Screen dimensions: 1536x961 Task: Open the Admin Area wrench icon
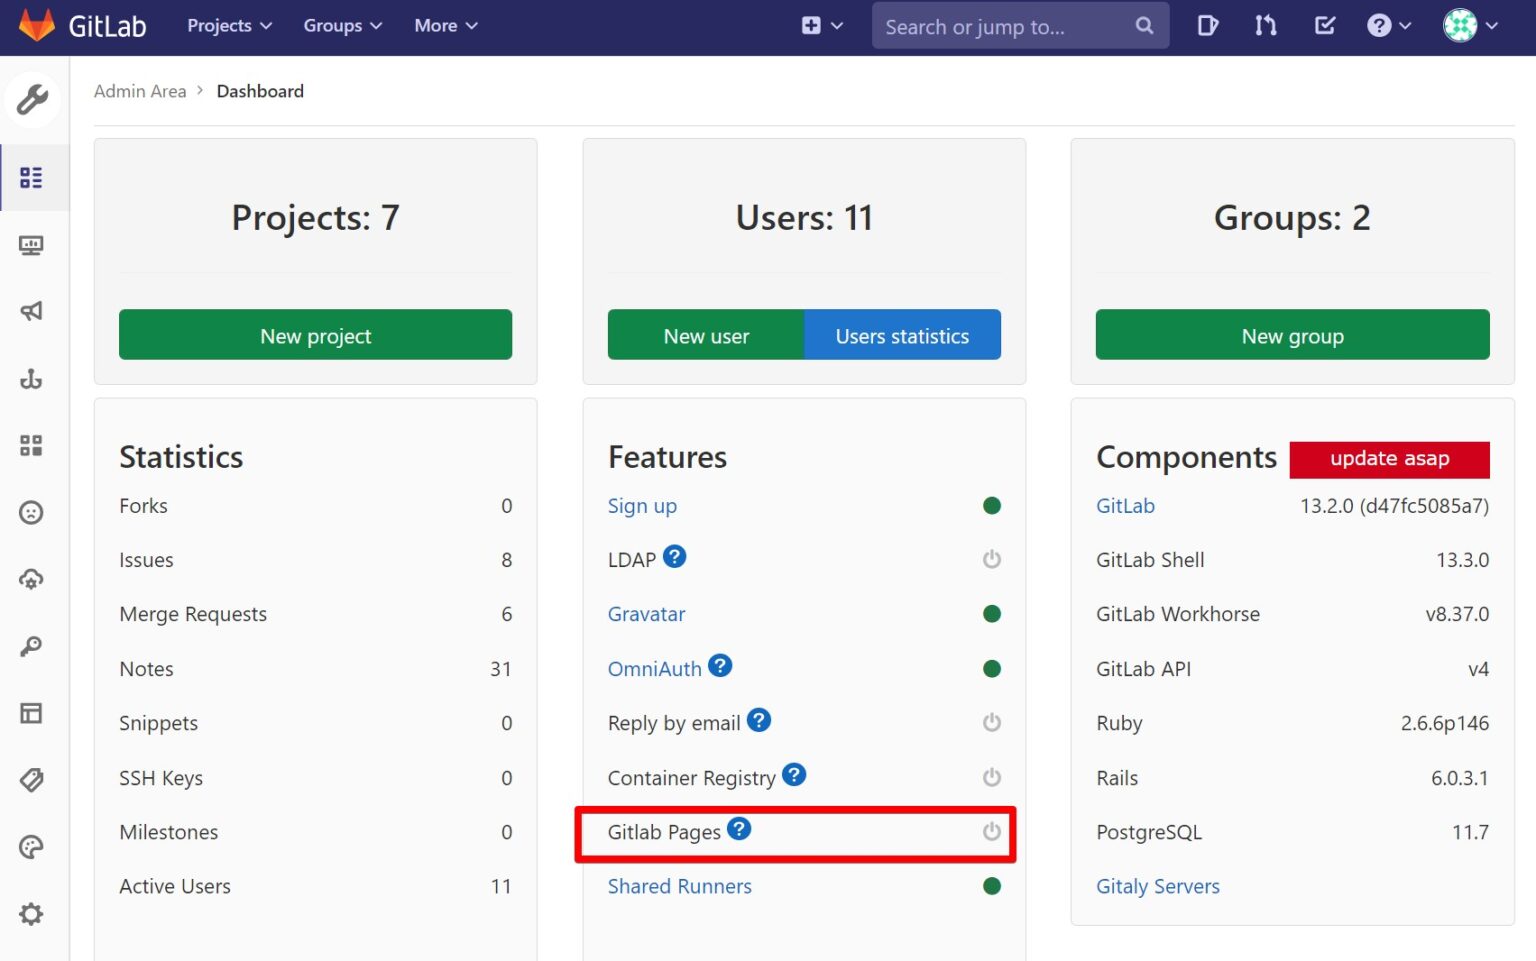pyautogui.click(x=32, y=100)
